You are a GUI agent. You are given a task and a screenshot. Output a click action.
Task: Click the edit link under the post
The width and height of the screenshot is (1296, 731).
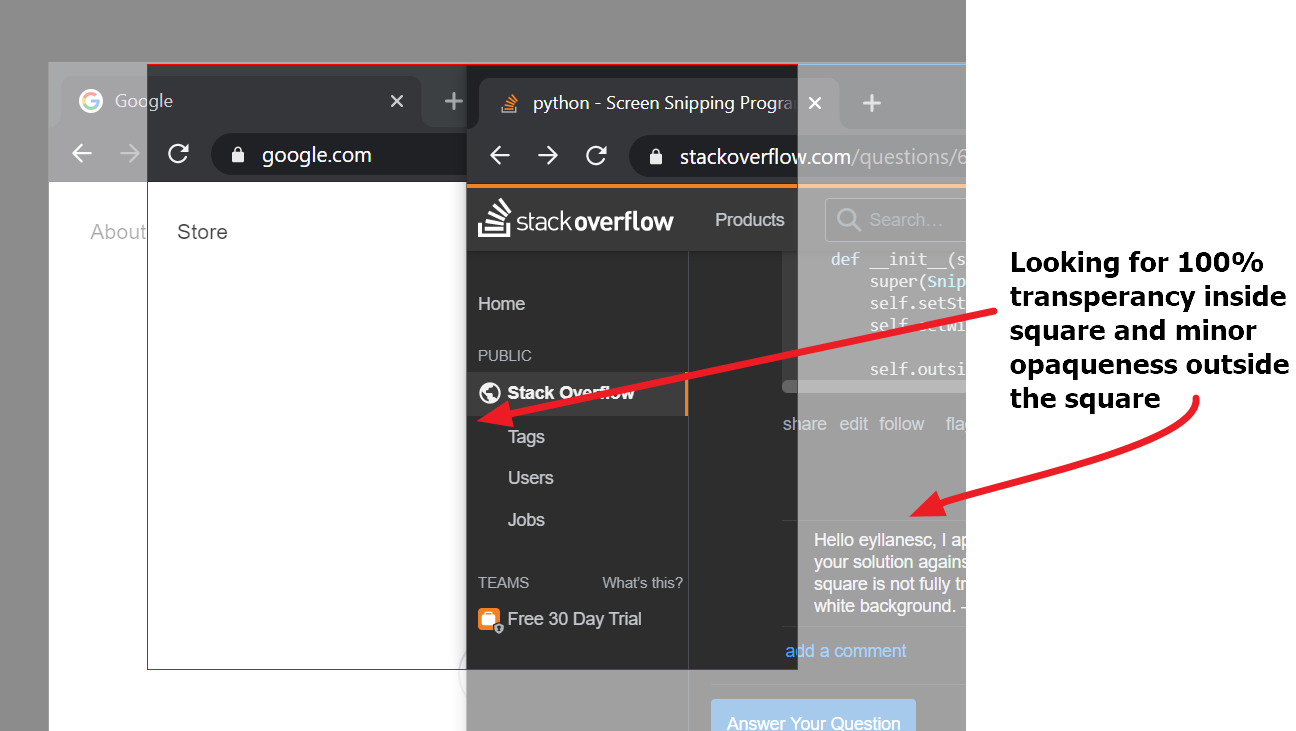854,424
